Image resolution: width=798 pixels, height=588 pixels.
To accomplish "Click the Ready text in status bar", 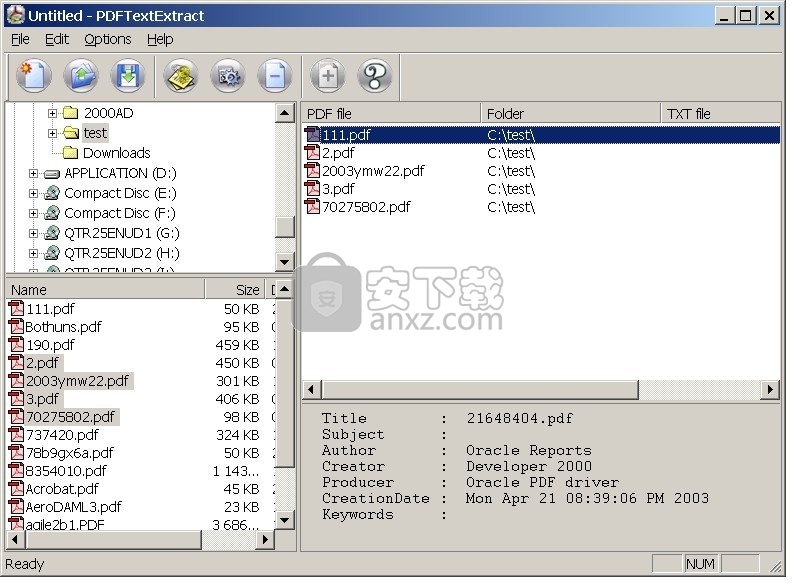I will 25,564.
